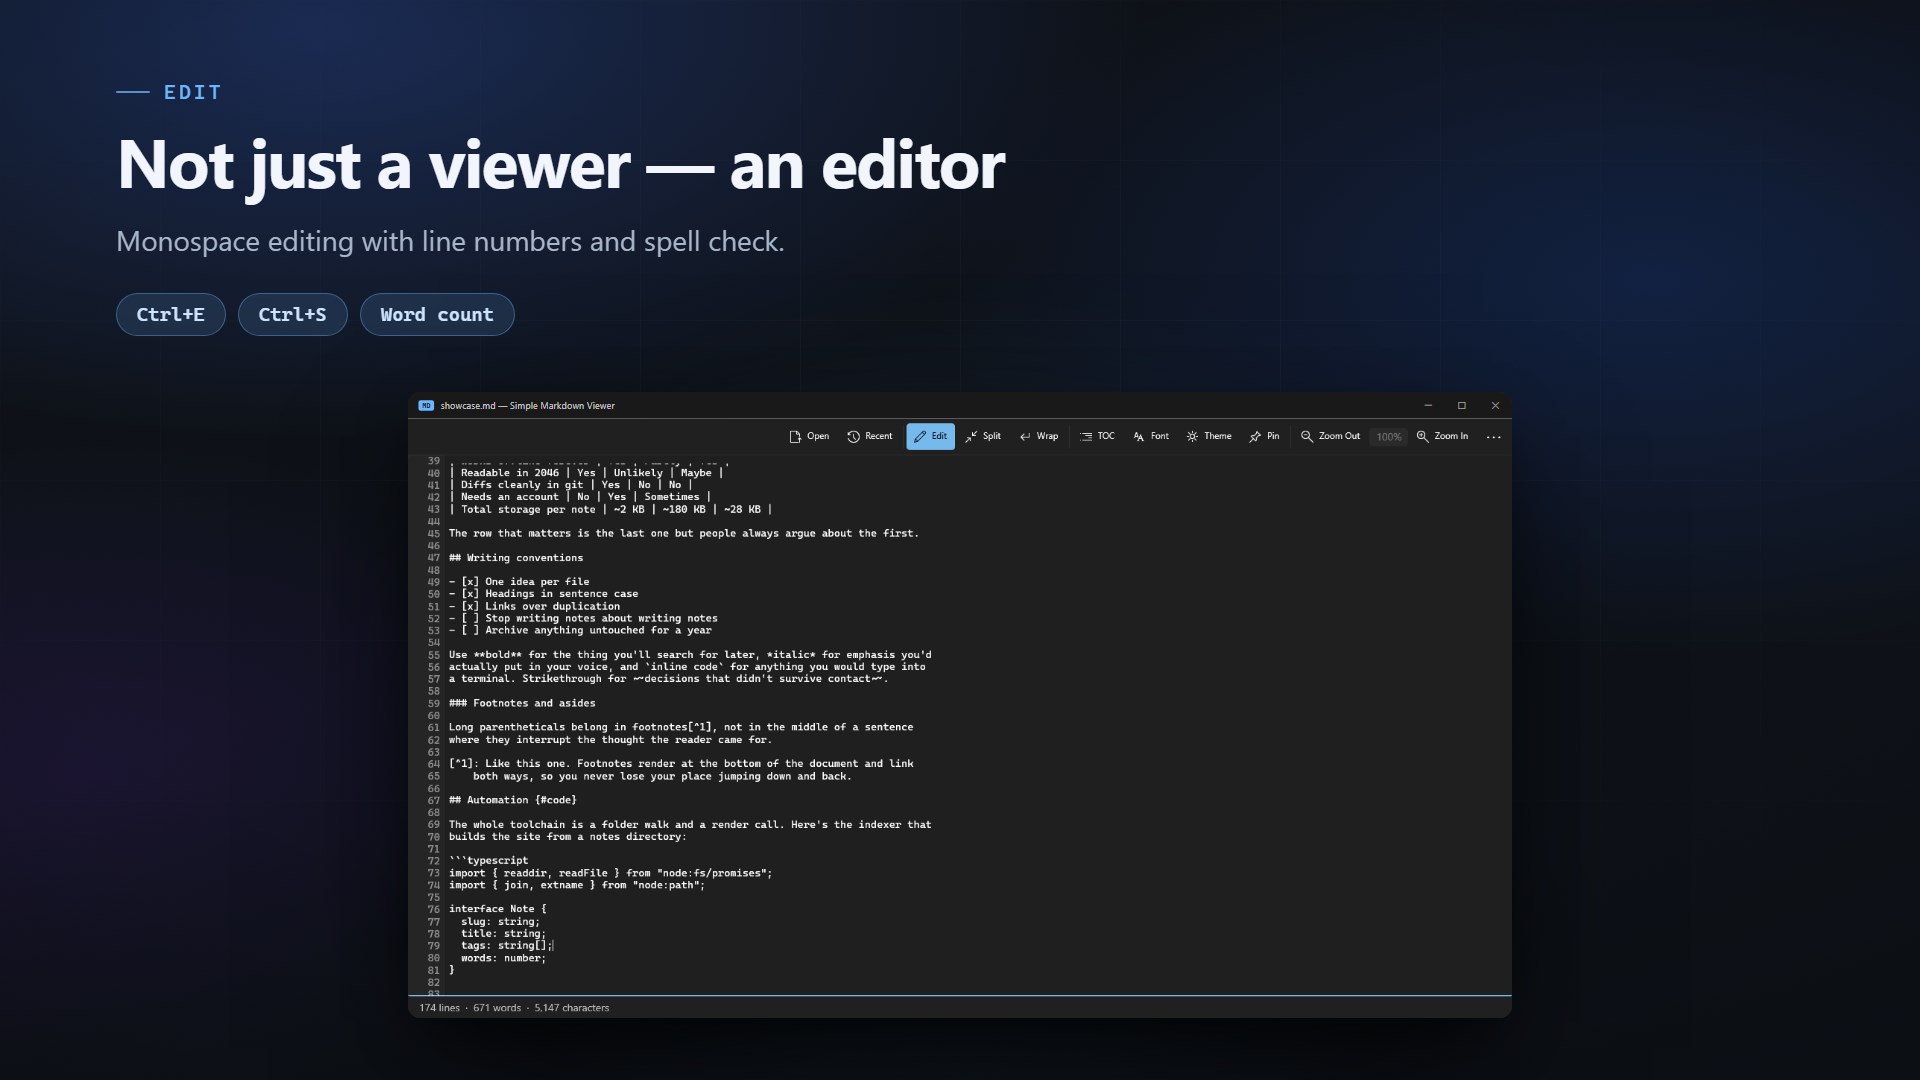The height and width of the screenshot is (1080, 1920).
Task: Click the 'Links over duplication' line
Action: click(534, 606)
